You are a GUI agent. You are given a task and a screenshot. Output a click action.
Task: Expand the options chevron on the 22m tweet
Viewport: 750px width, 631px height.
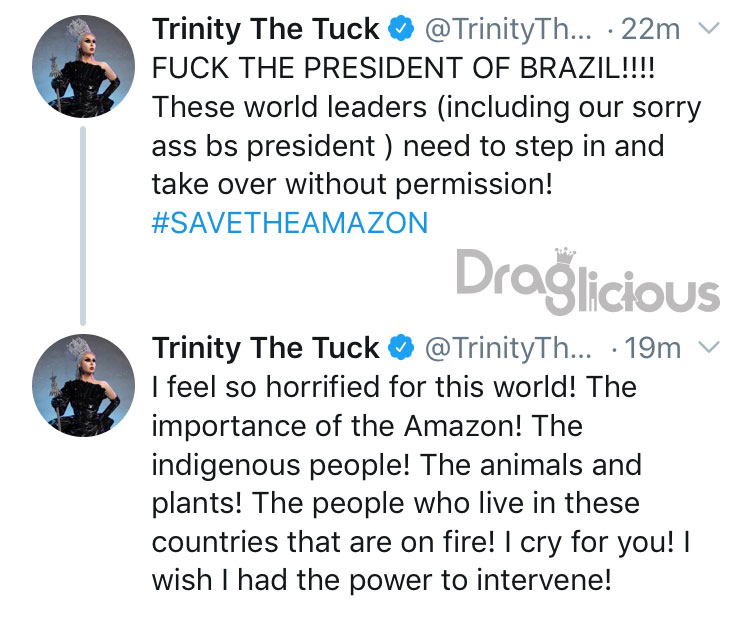point(709,29)
